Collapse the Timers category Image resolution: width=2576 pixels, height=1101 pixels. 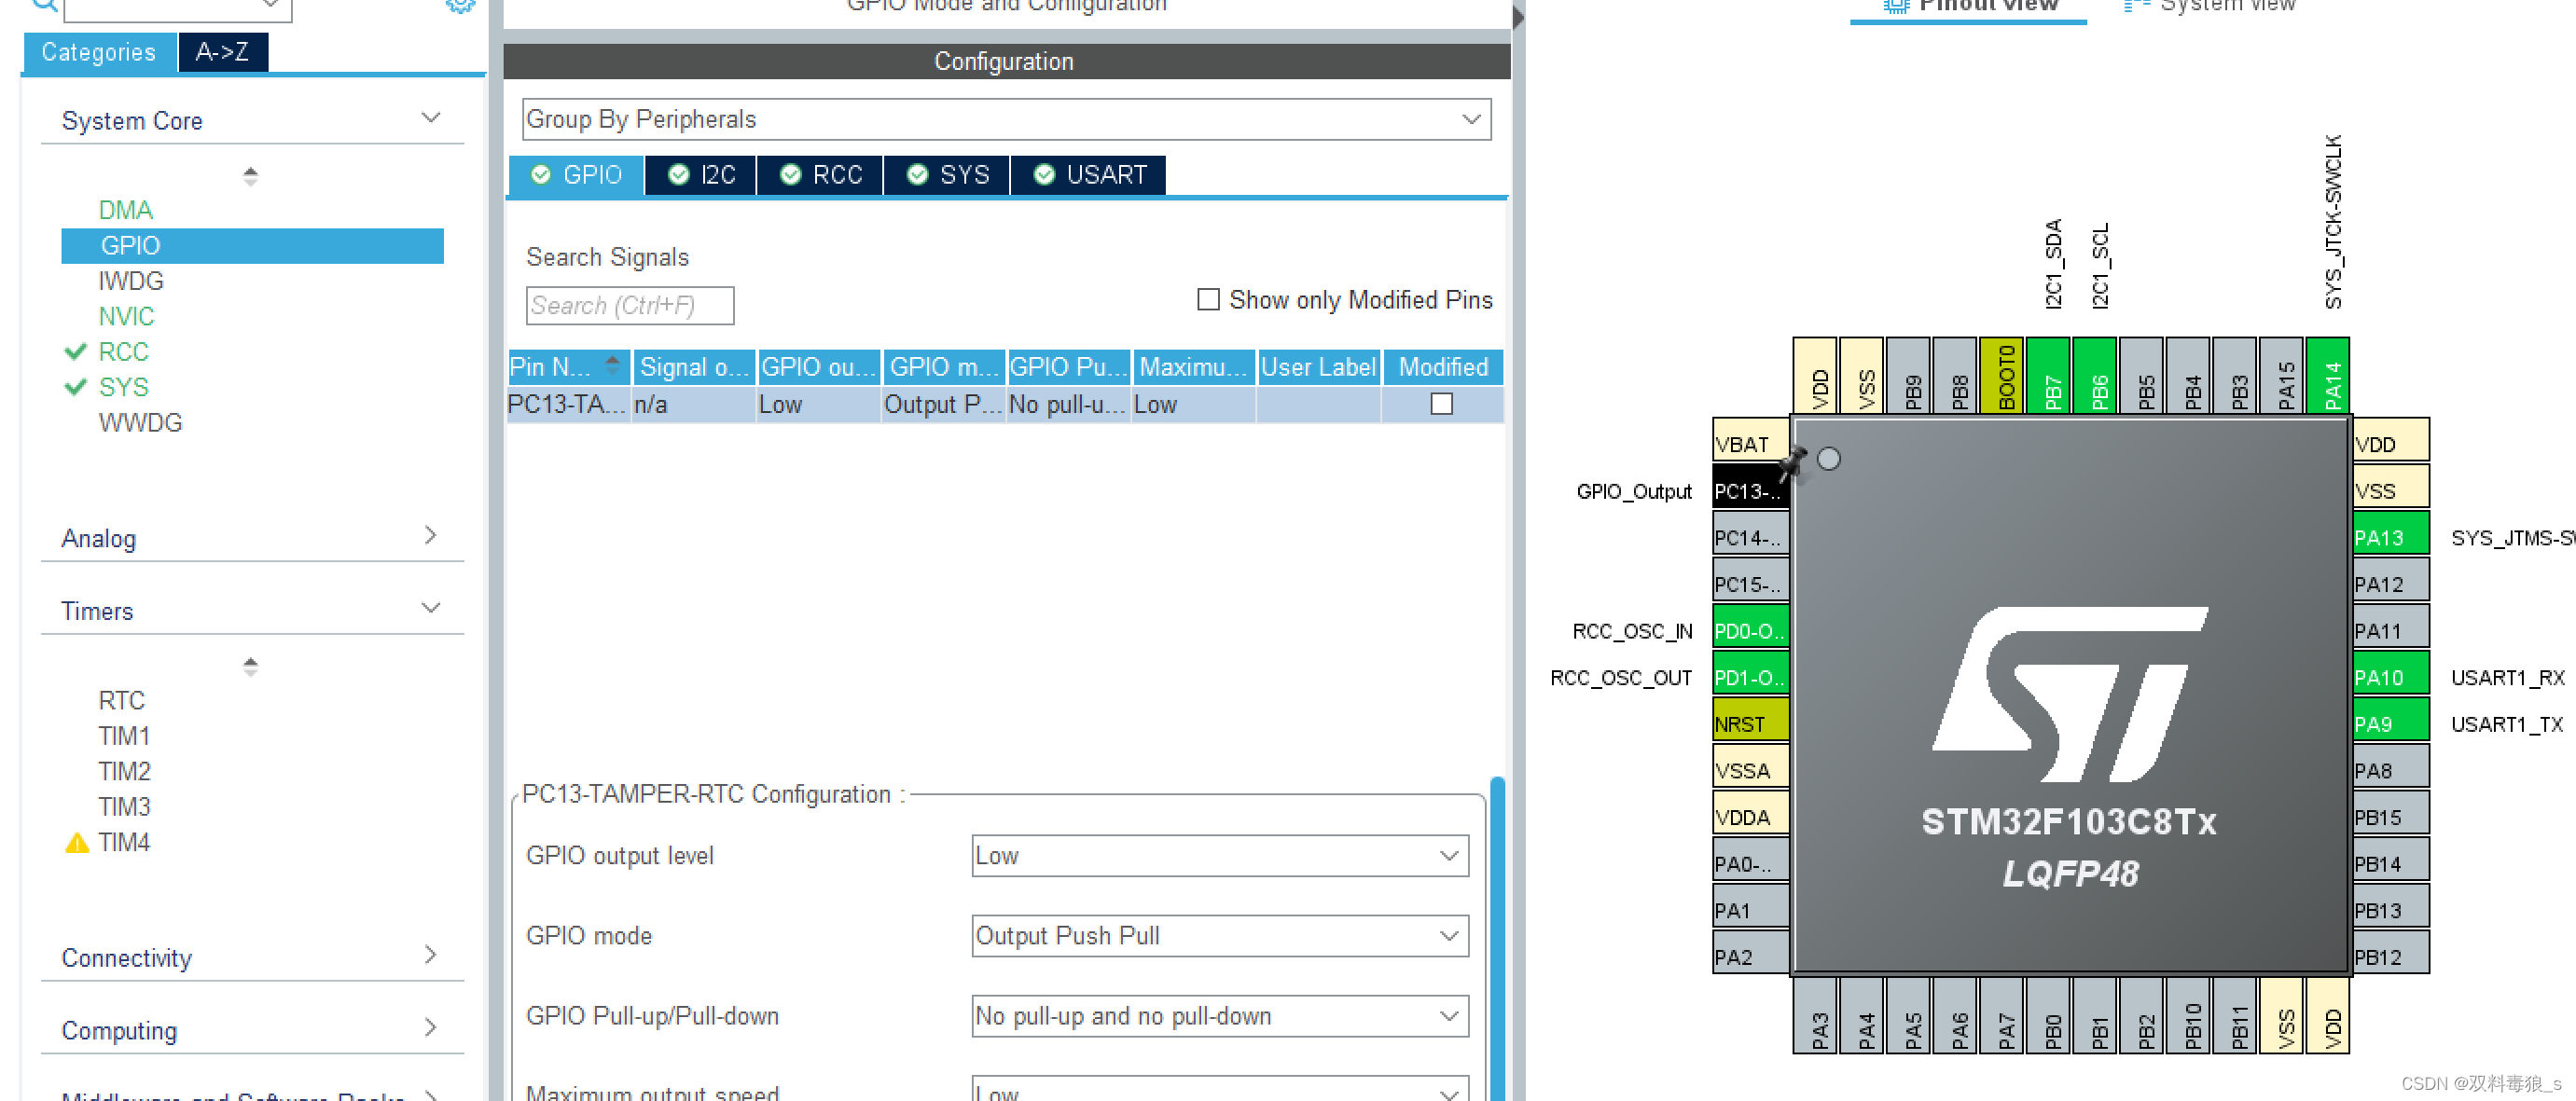(431, 608)
